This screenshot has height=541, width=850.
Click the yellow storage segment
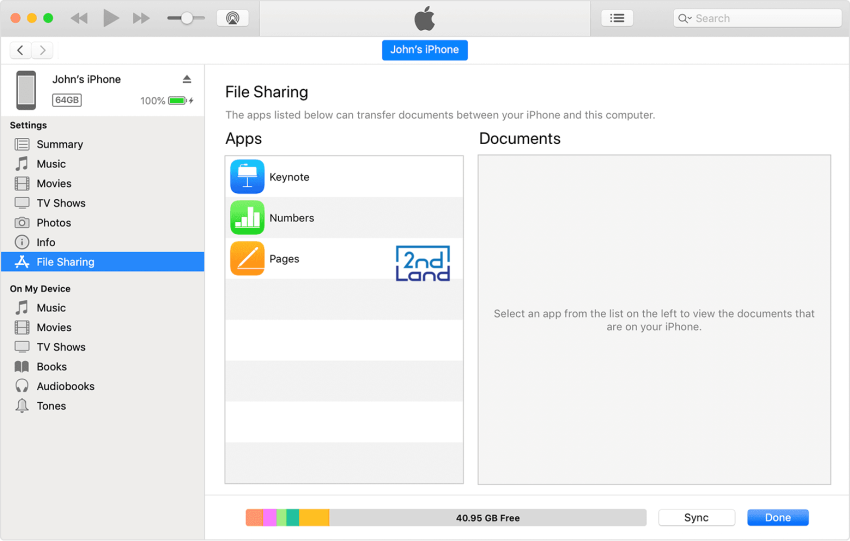tap(314, 517)
